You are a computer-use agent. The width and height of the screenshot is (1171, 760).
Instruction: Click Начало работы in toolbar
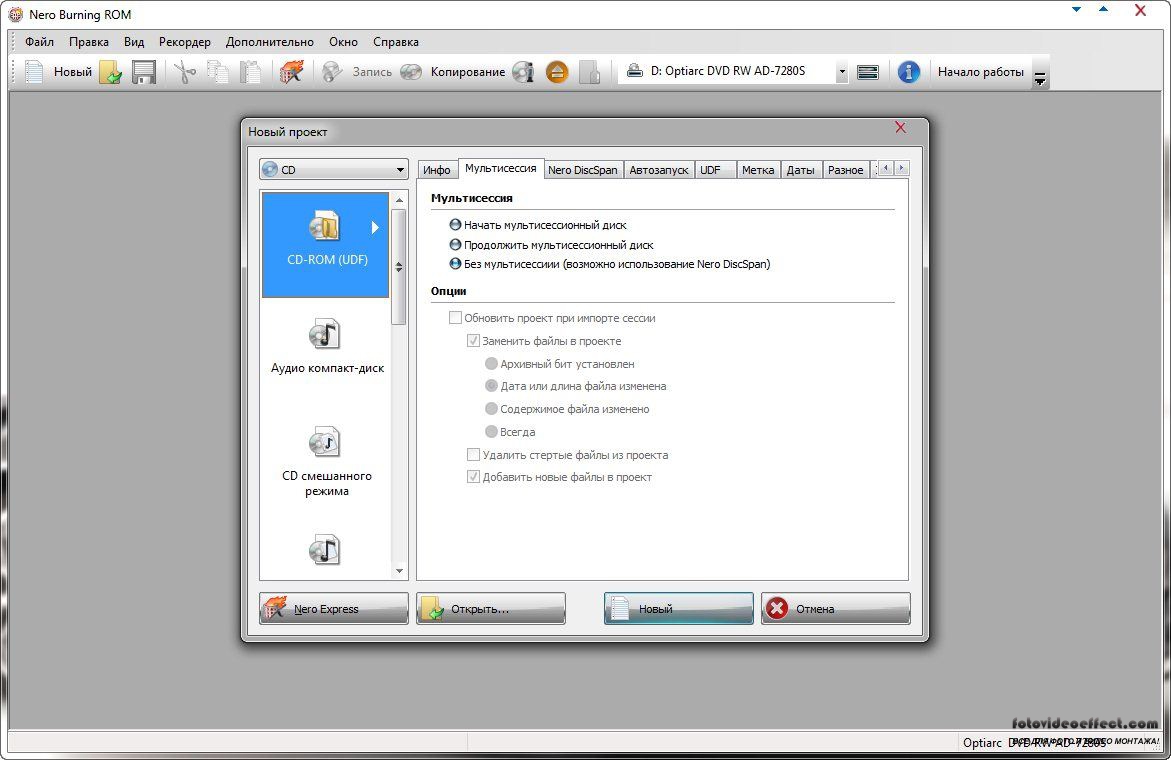point(981,72)
